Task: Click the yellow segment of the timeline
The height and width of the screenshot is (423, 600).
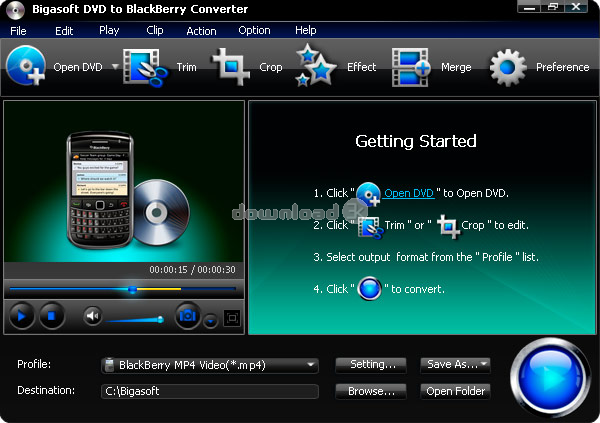Action: click(x=159, y=289)
